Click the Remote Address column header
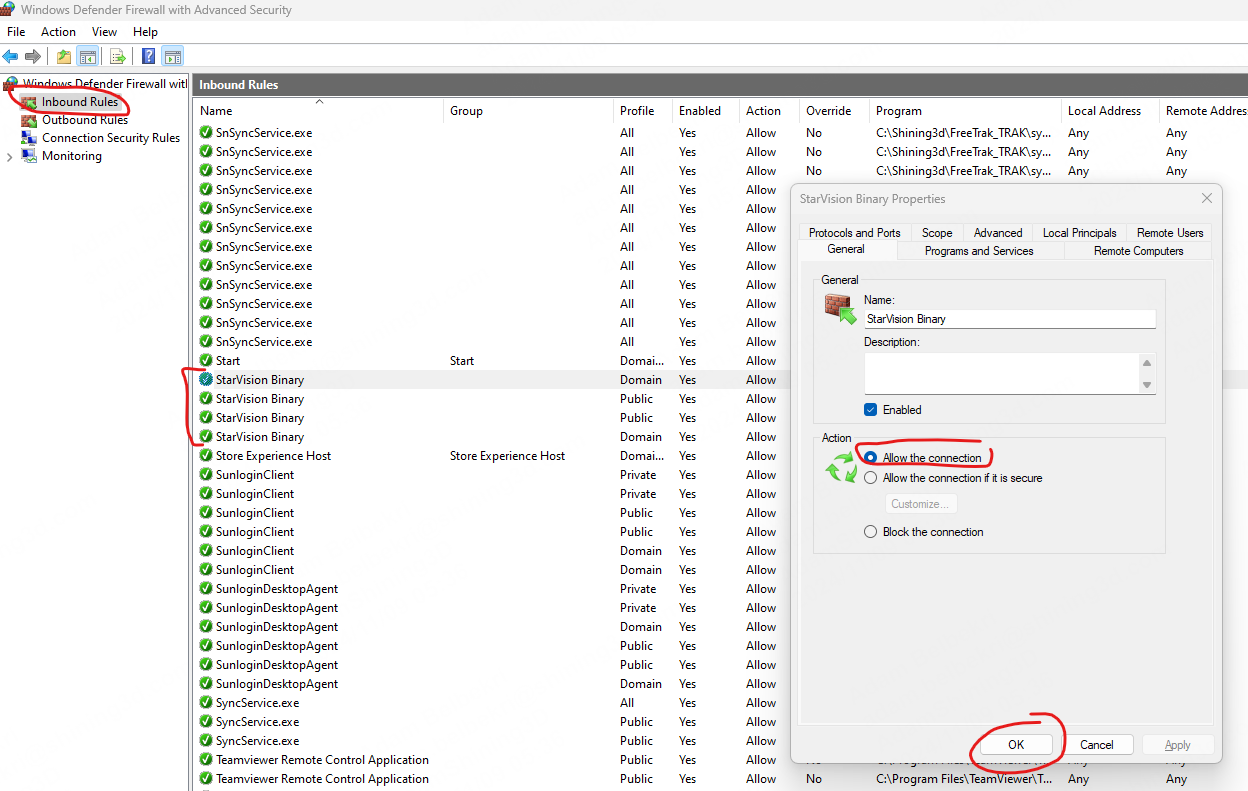Image resolution: width=1248 pixels, height=791 pixels. coord(1204,111)
